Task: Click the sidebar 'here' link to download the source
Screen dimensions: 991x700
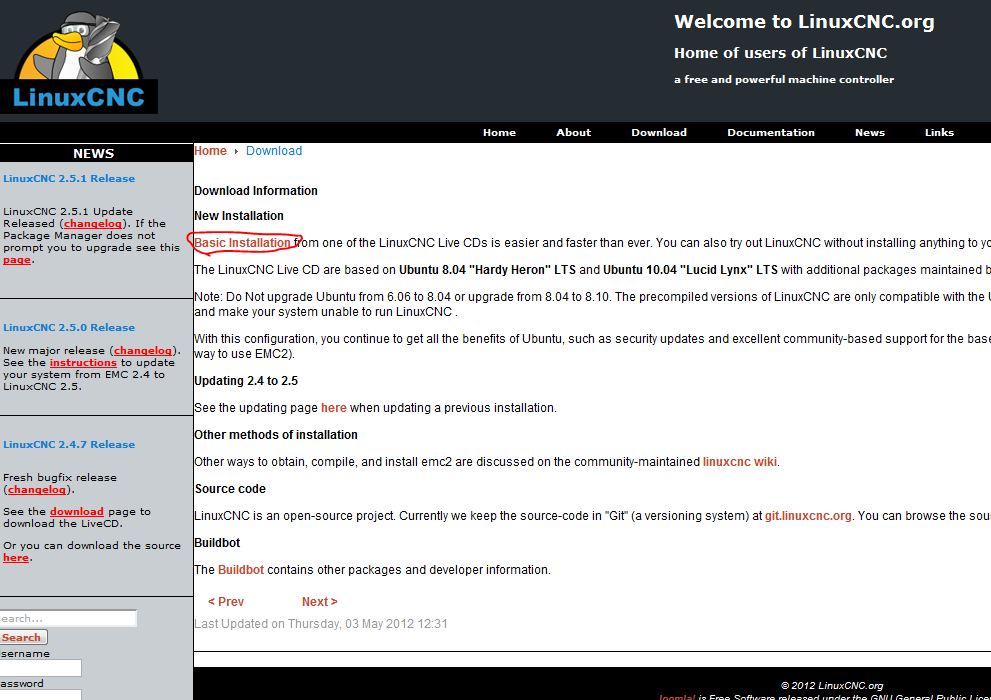Action: click(x=16, y=558)
